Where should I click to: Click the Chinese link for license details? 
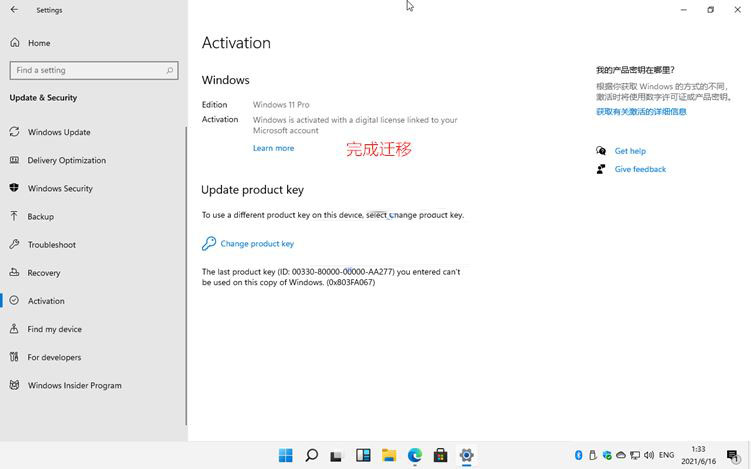coord(641,112)
